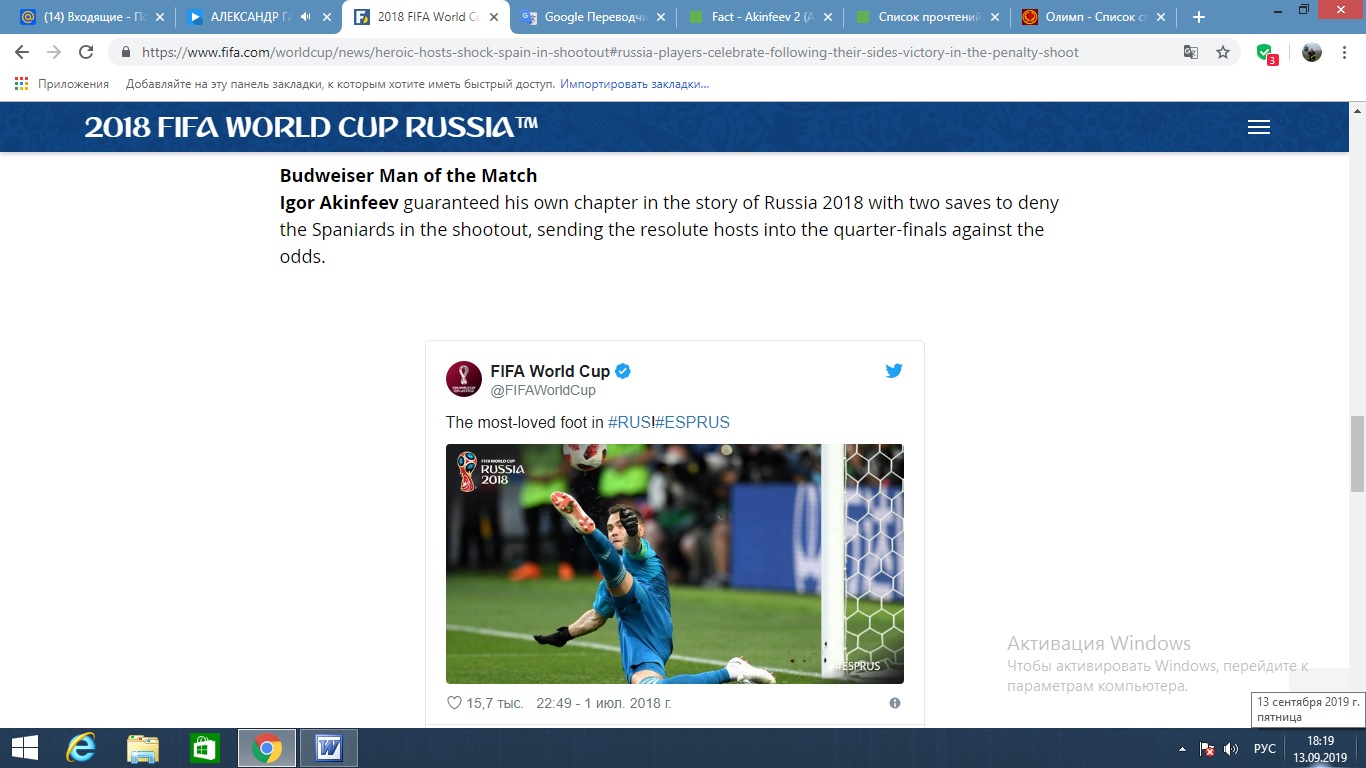Click the #ESPRUS hashtag link
Image resolution: width=1366 pixels, height=768 pixels.
tap(693, 422)
